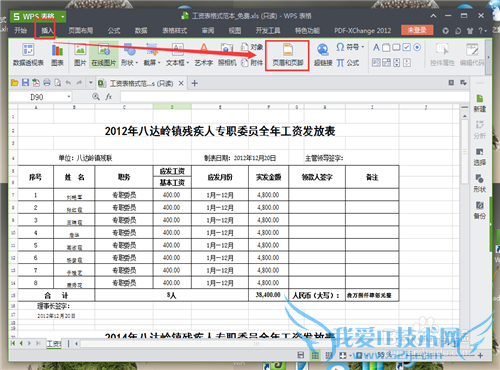Screen dimensions: 500x370
Task: Collapse the ribbon with the top chevron
Action: tap(433, 16)
